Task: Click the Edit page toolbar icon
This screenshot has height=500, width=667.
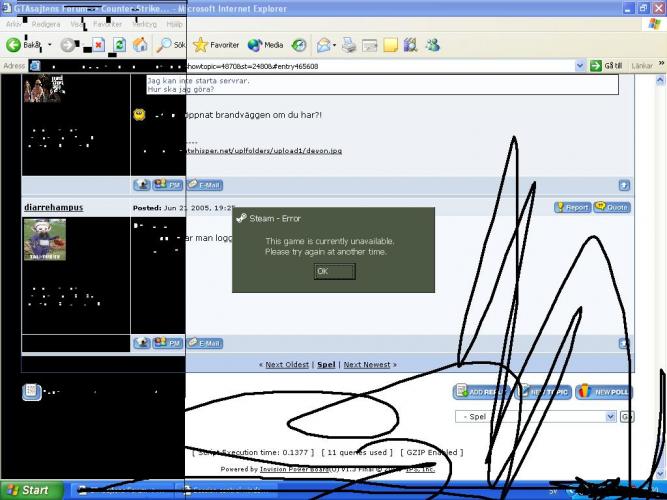Action: [369, 45]
